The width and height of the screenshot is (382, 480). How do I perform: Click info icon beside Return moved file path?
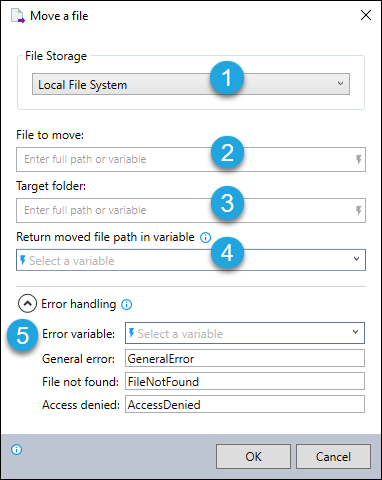pyautogui.click(x=205, y=237)
